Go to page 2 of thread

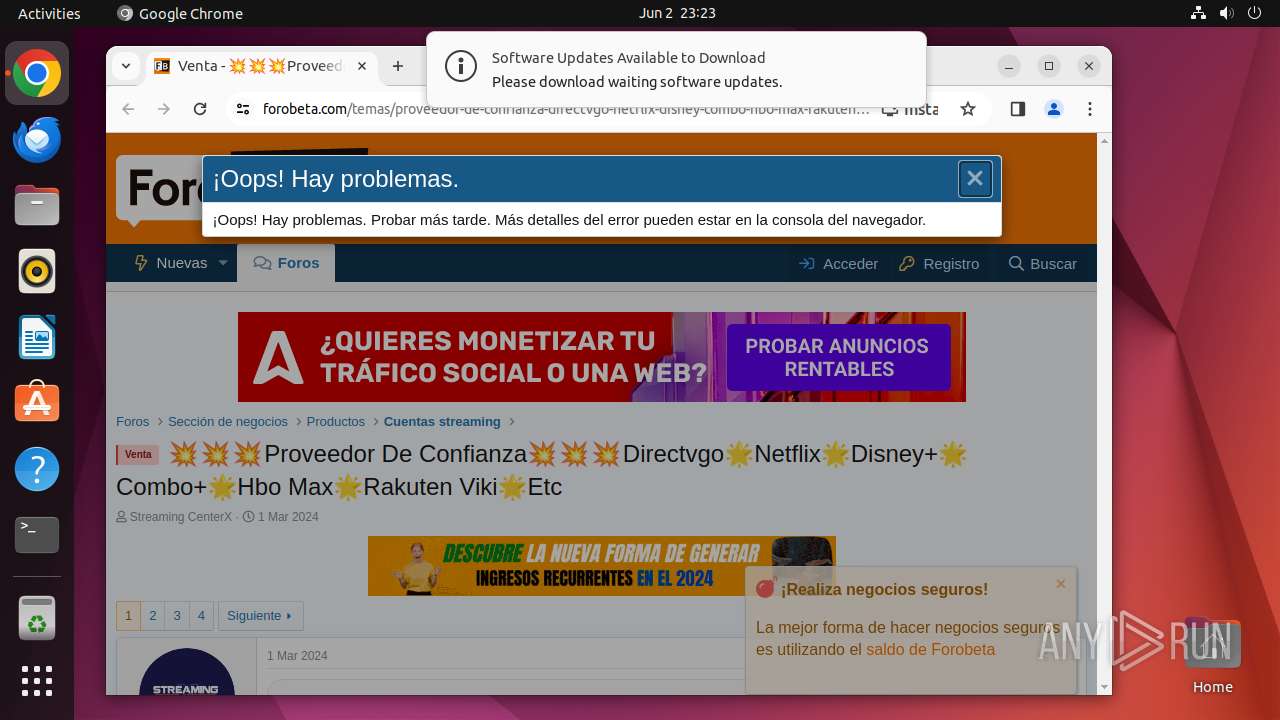click(x=152, y=616)
